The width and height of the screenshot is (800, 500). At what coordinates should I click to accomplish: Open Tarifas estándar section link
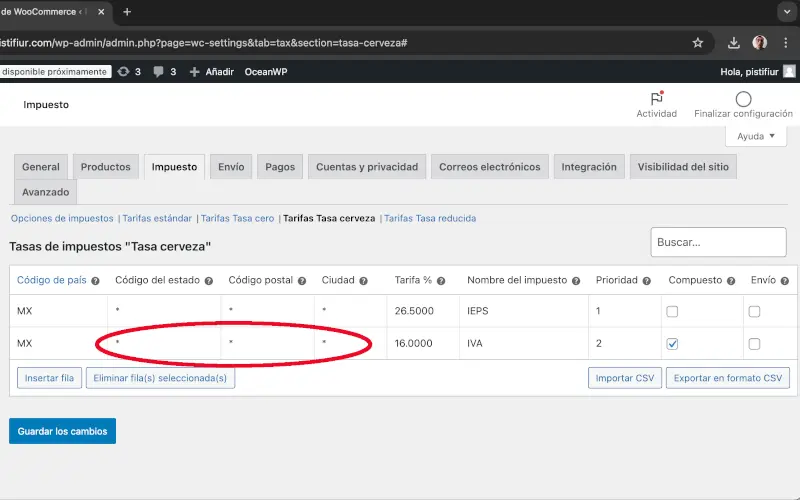tap(157, 218)
